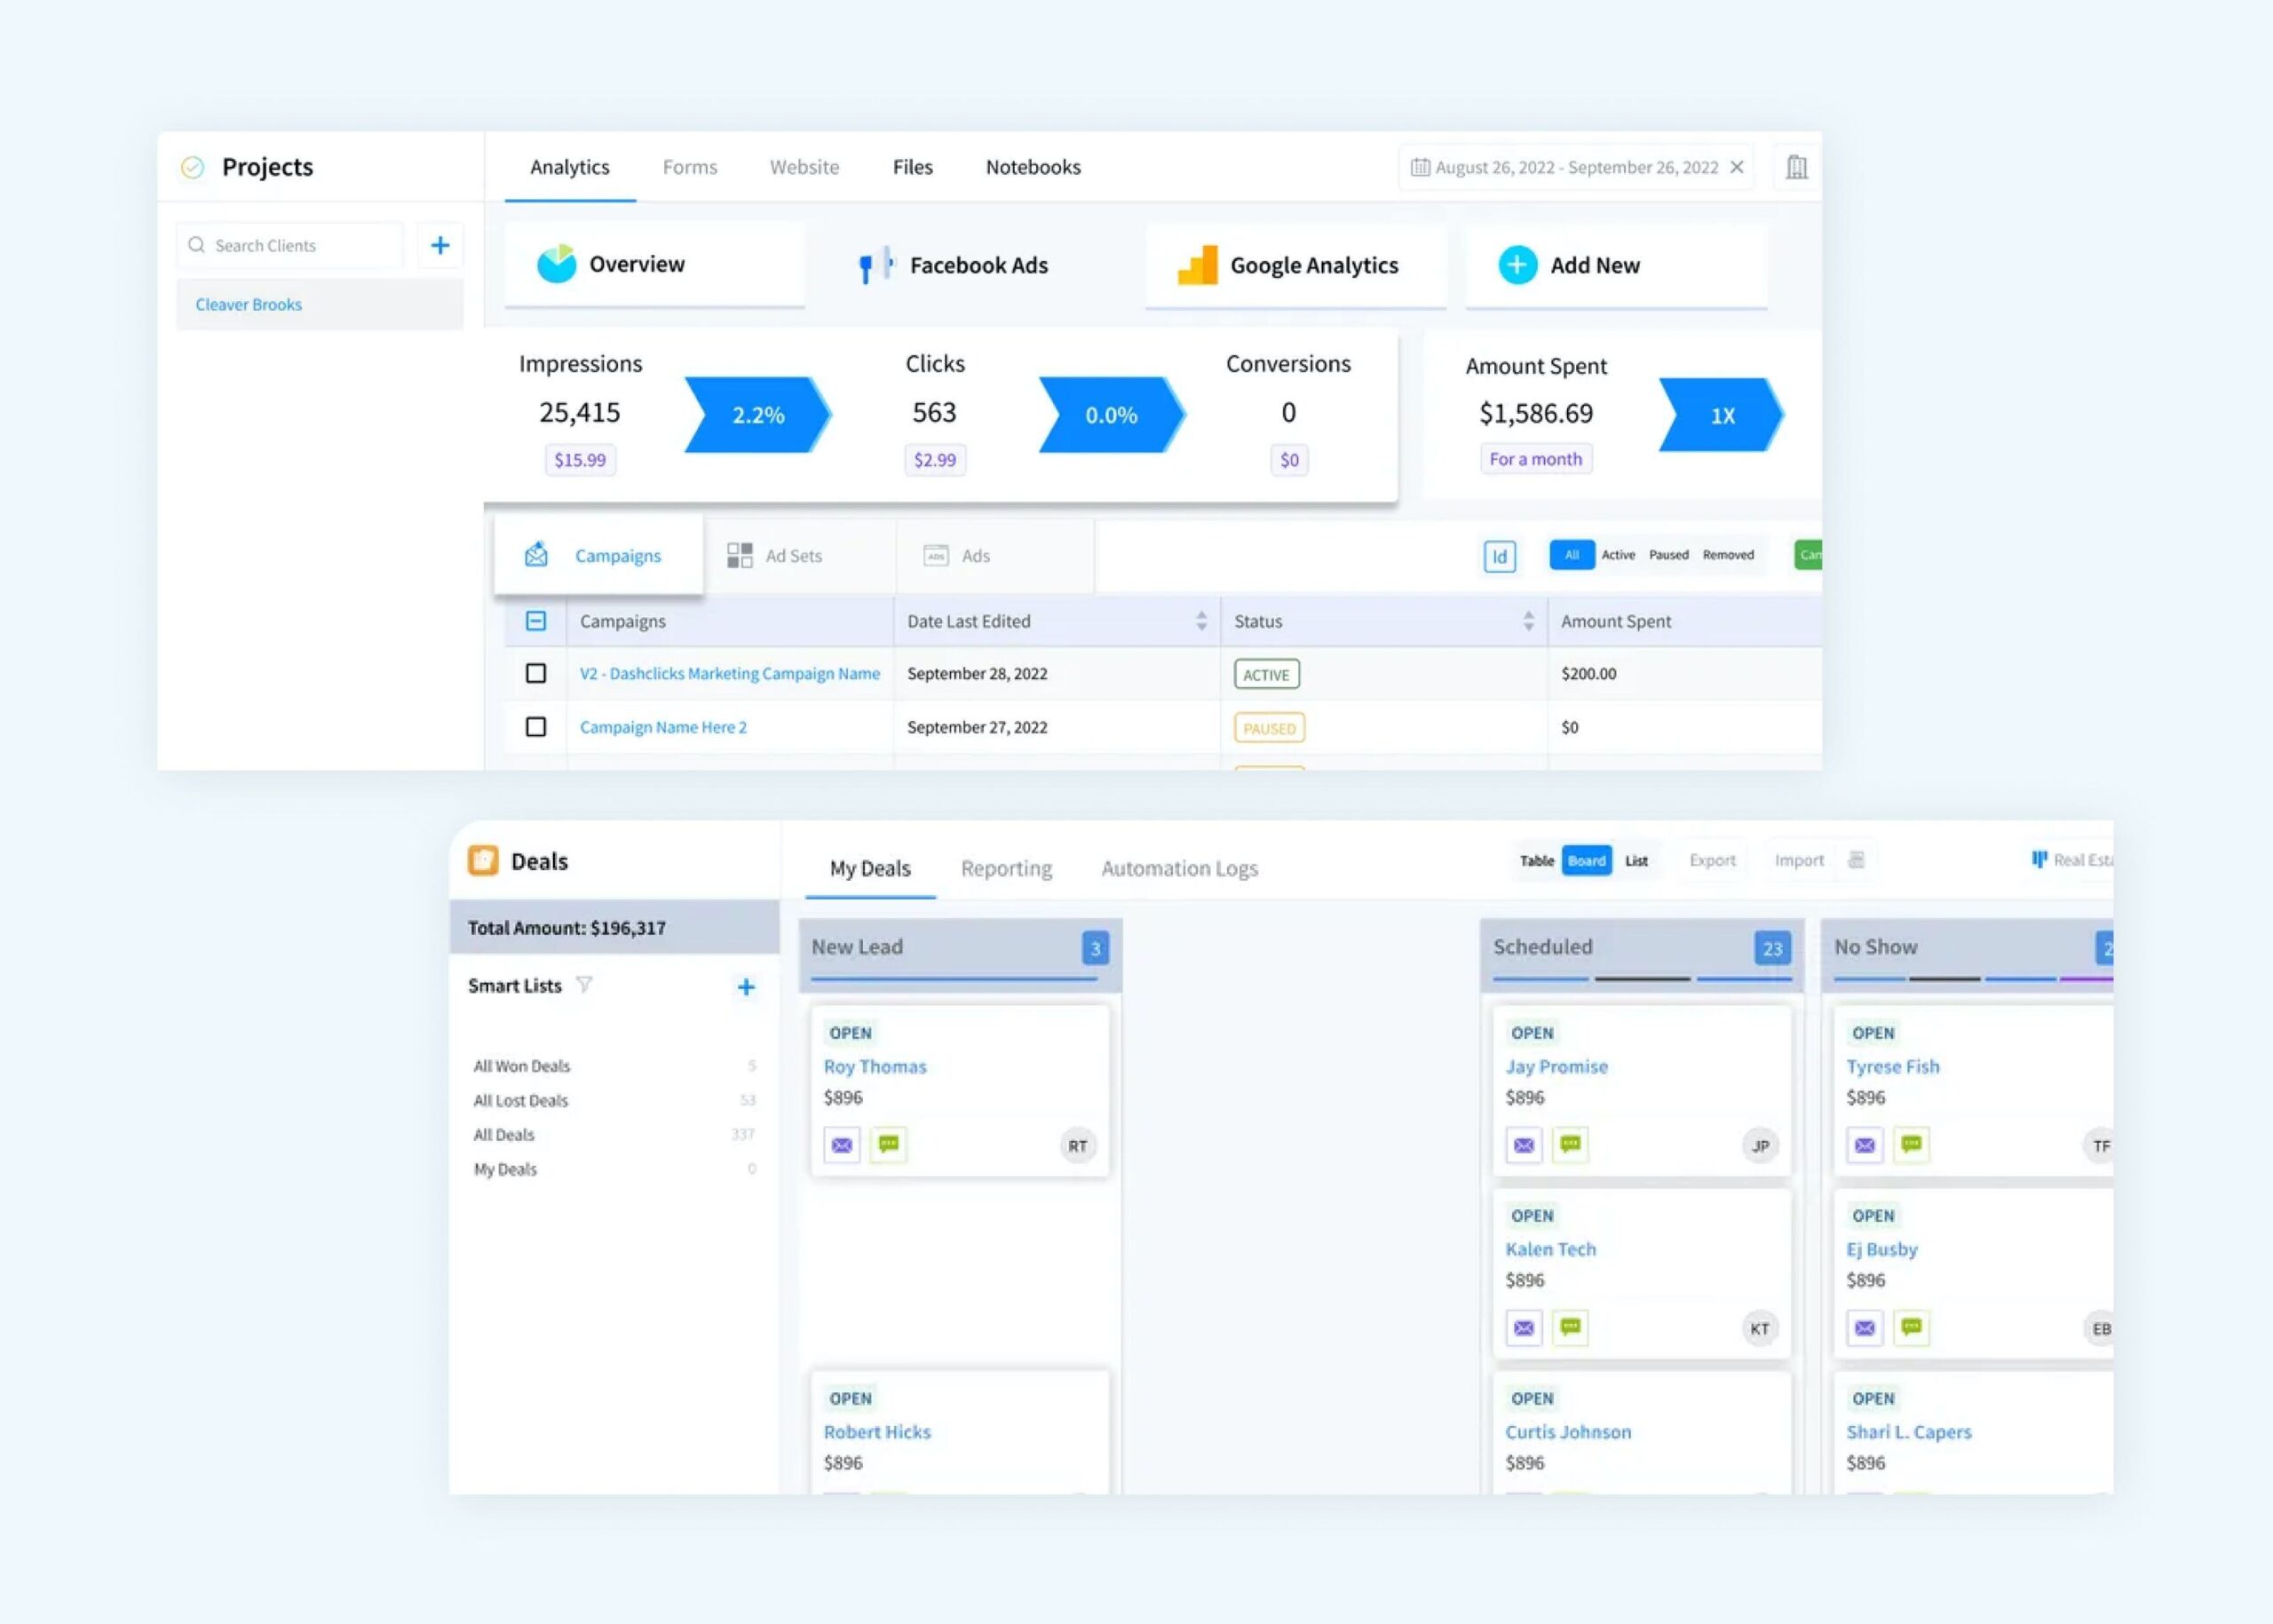The image size is (2273, 1624).
Task: Select the All status filter
Action: click(1572, 555)
